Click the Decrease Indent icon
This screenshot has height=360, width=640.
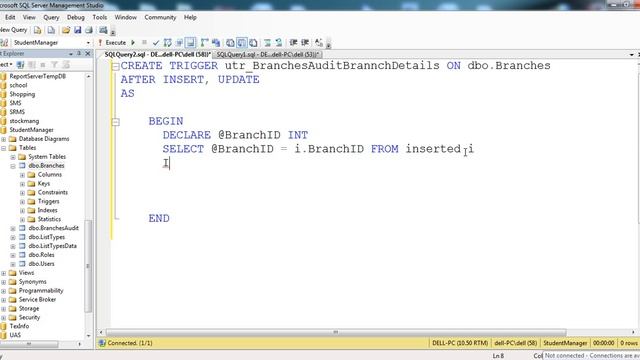click(293, 42)
